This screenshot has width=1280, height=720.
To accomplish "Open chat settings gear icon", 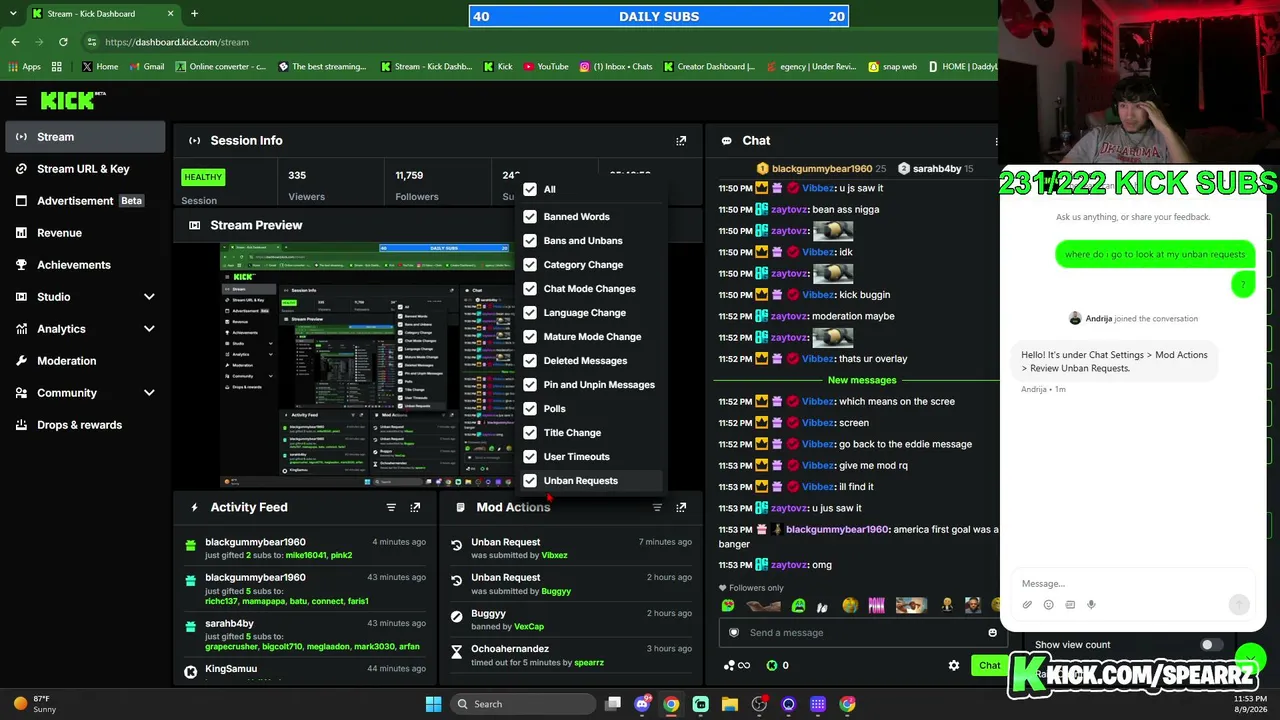I will [954, 665].
